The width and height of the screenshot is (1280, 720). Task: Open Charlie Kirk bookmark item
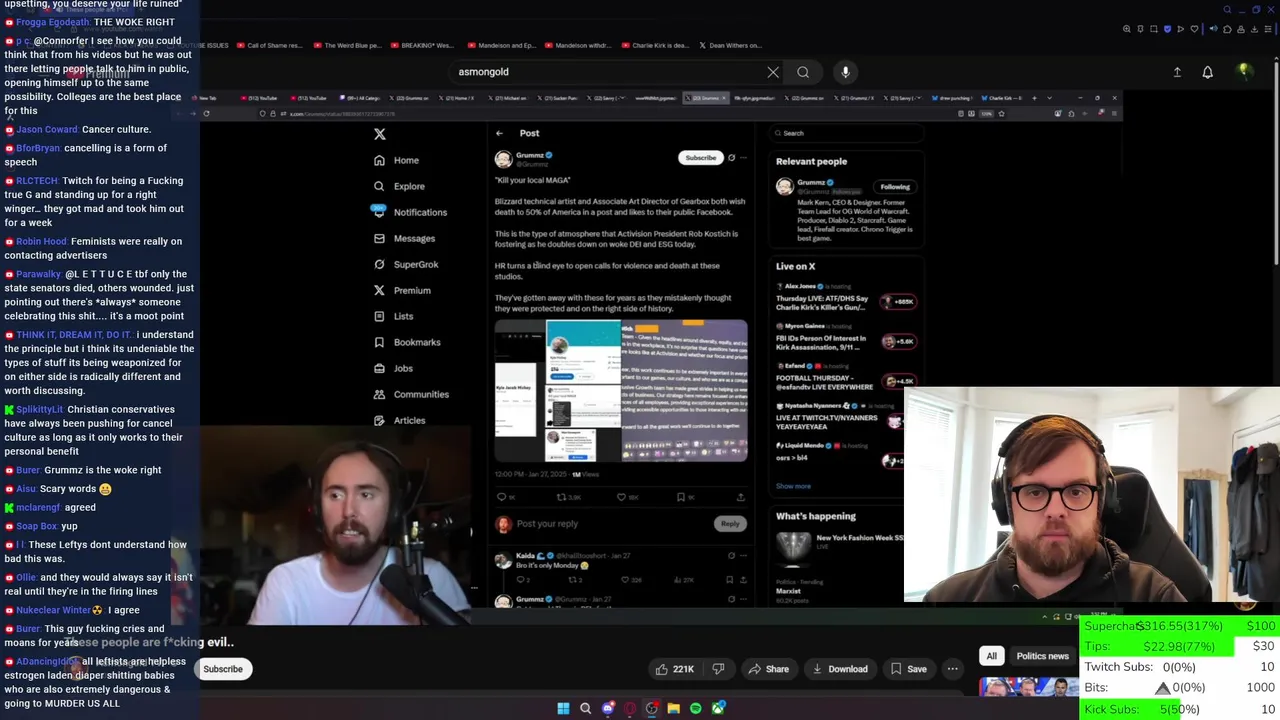point(655,45)
